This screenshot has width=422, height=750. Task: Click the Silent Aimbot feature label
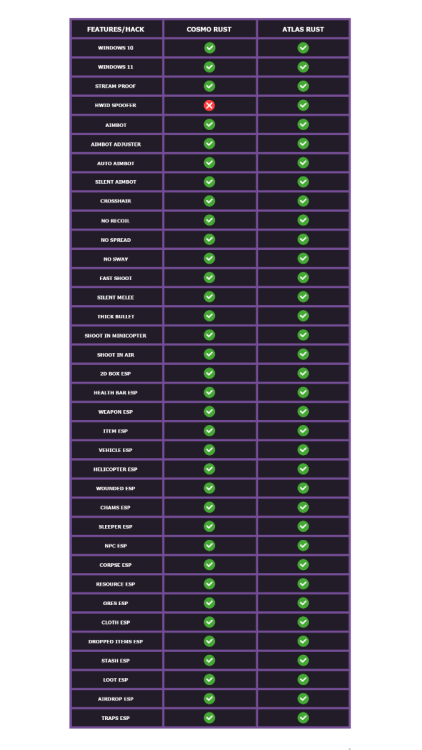pos(116,182)
